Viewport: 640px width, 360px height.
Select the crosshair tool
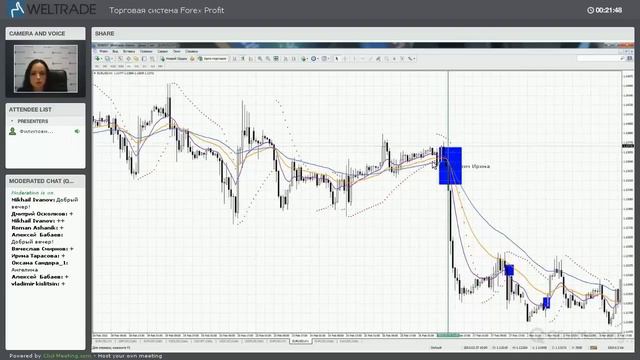(345, 59)
